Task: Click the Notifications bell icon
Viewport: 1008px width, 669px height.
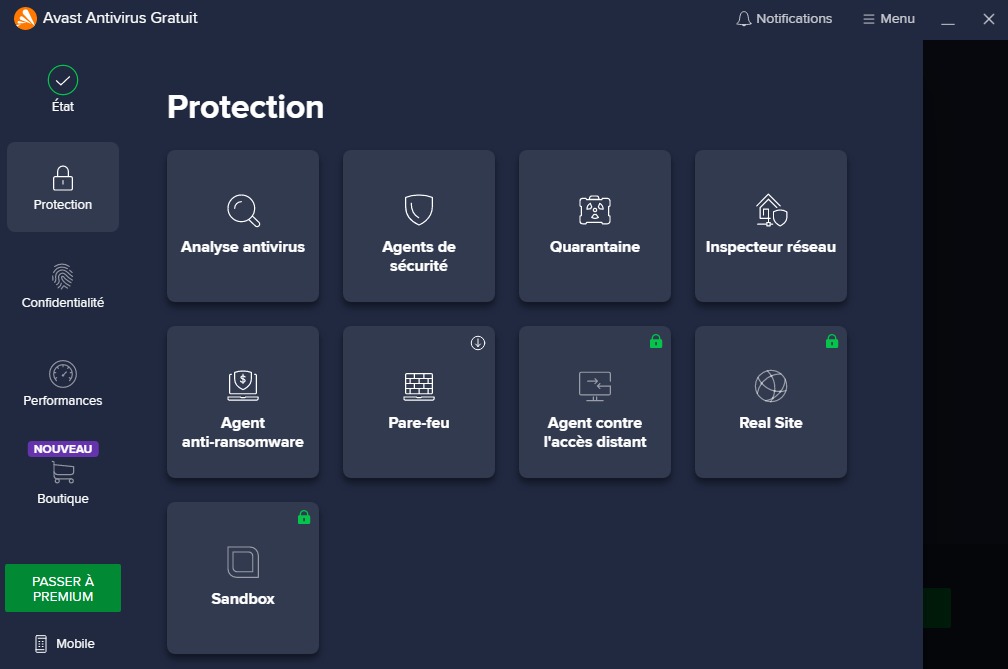Action: pyautogui.click(x=743, y=19)
